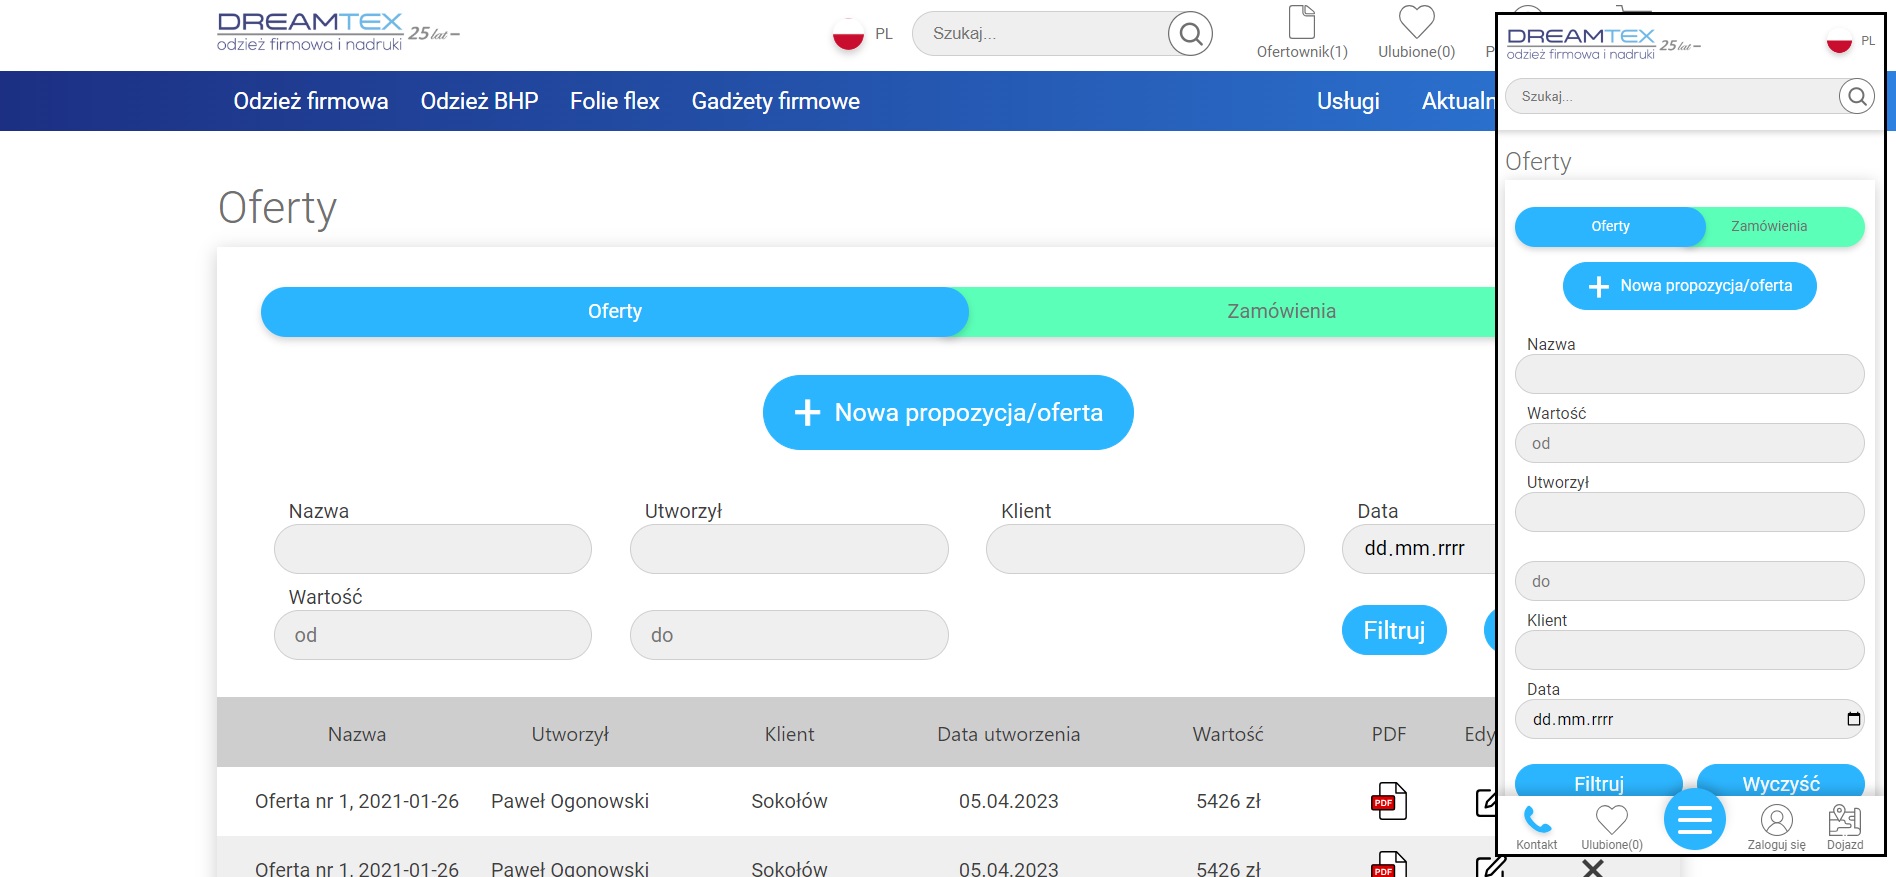
Task: Focus the Klient filter input field
Action: click(1145, 549)
